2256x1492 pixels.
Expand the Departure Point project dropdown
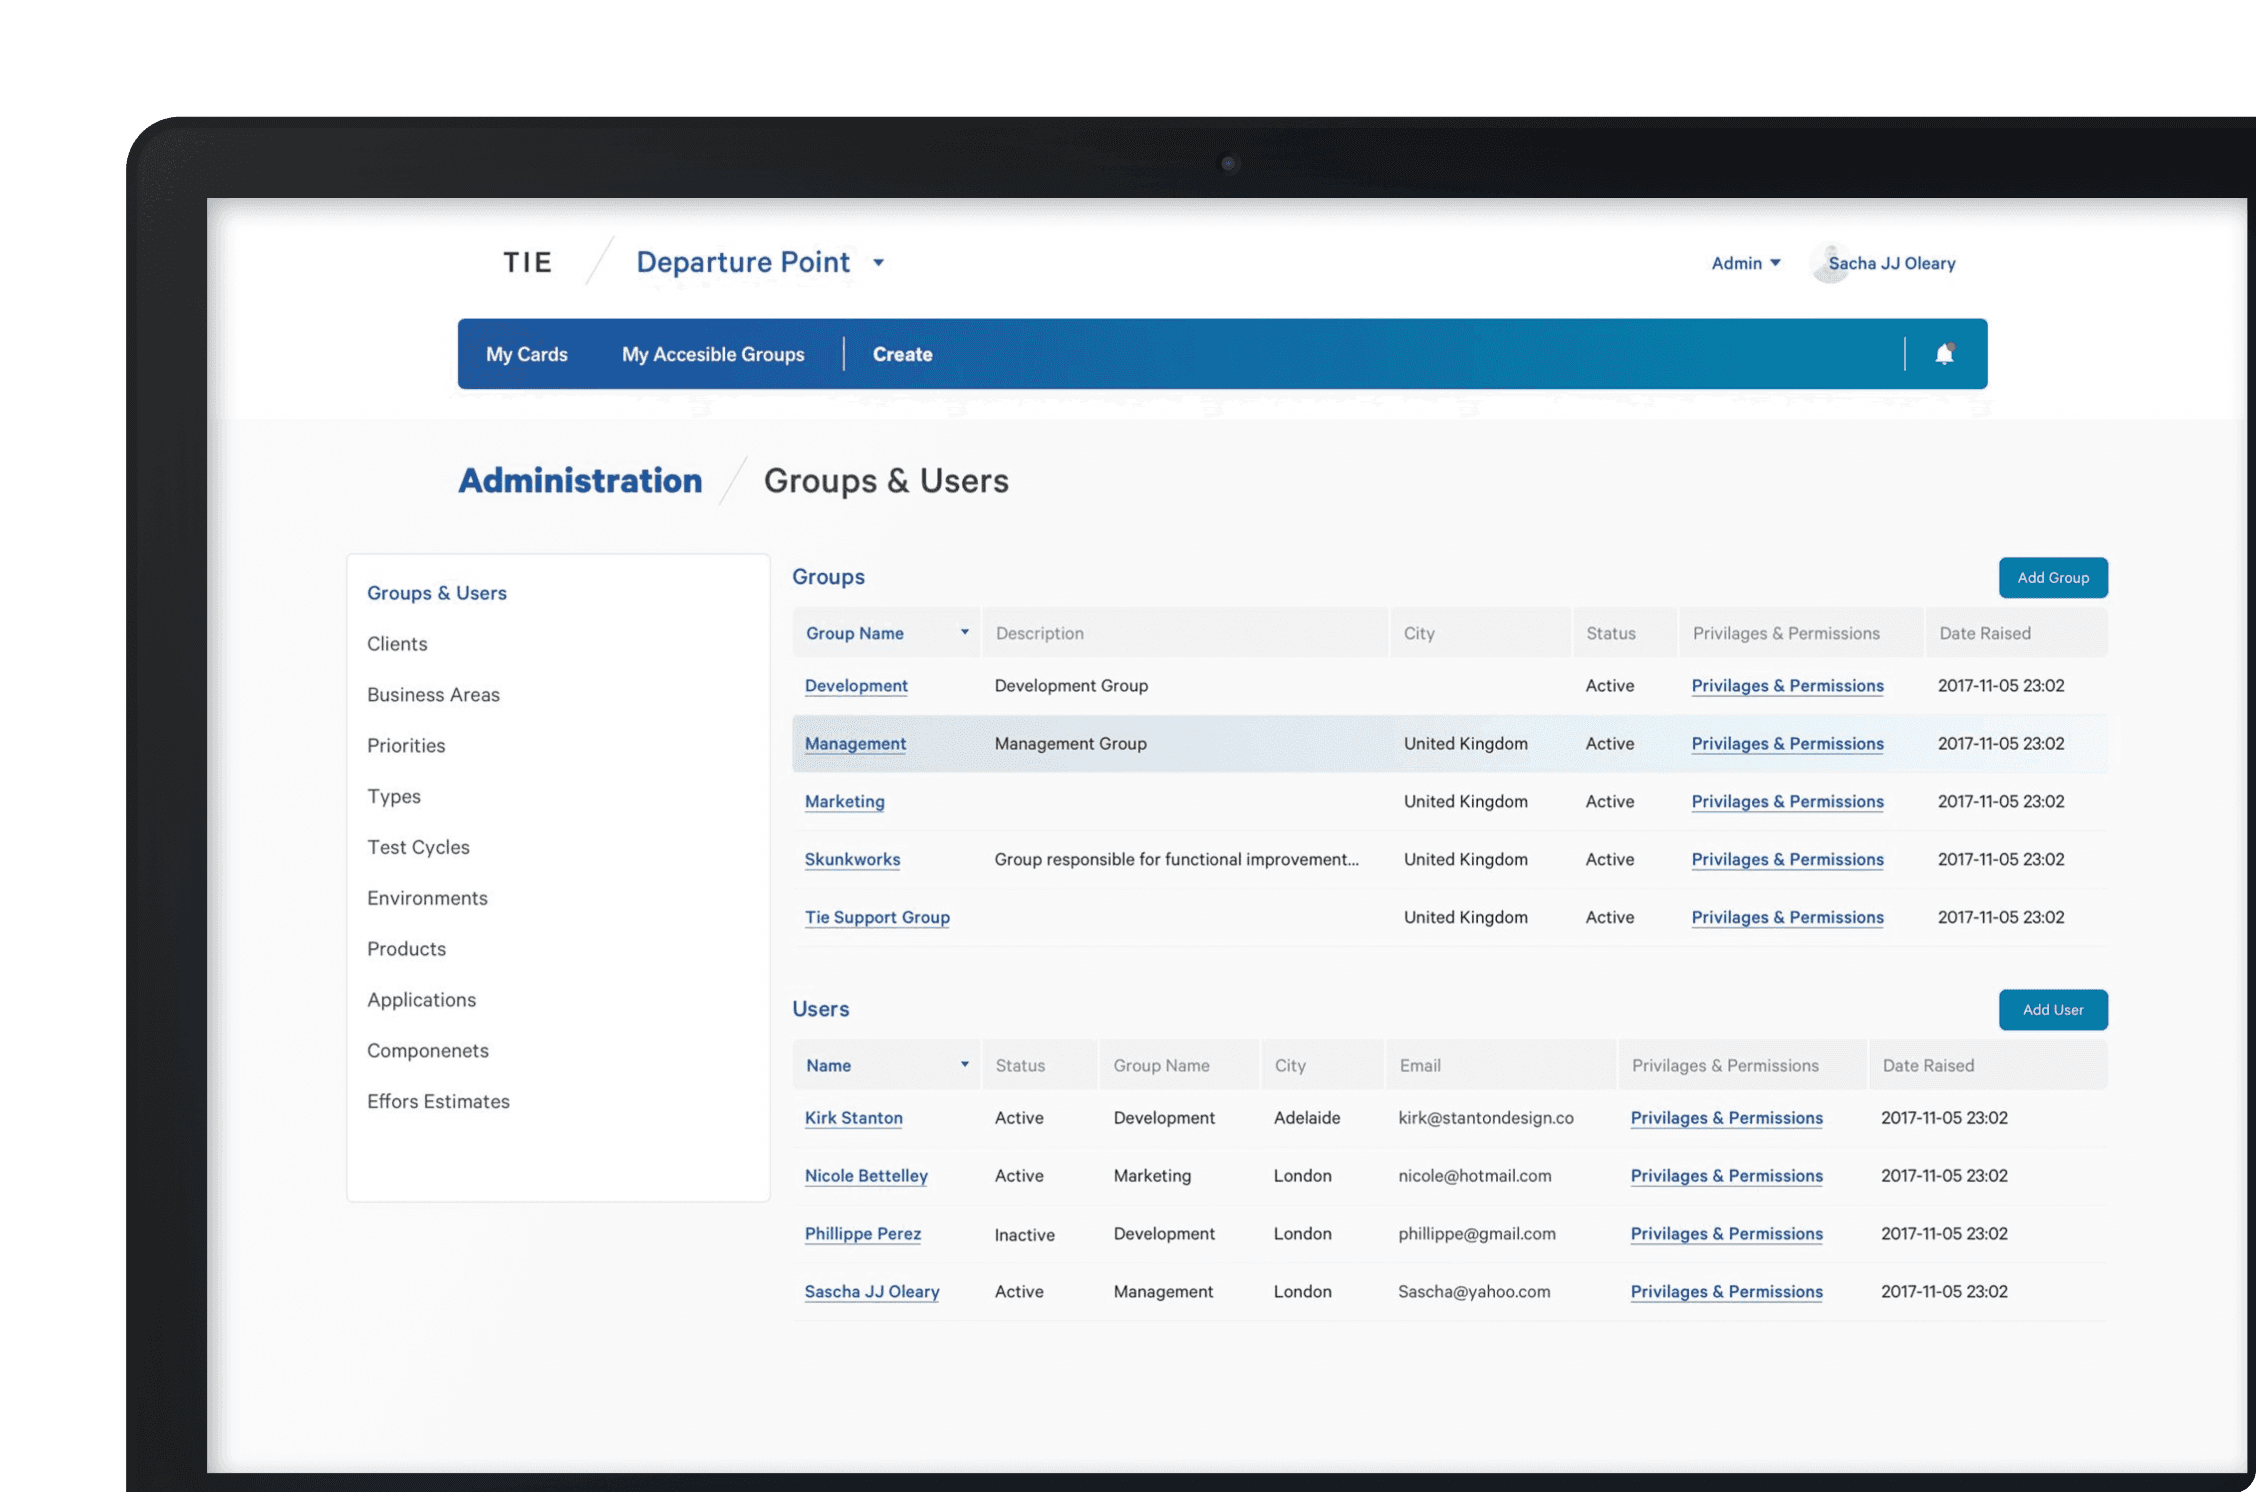878,263
